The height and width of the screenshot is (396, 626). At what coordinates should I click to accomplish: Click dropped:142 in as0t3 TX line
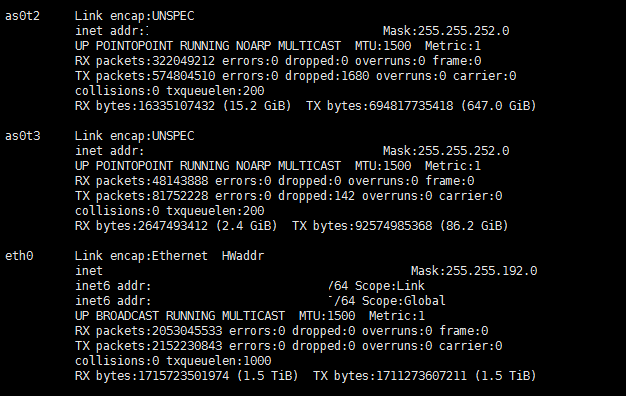[316, 196]
